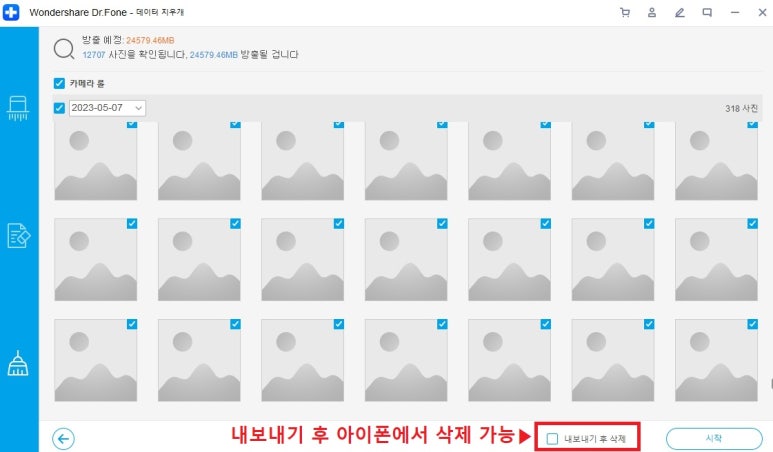Select the top erase-all-data sidebar icon
Viewport: 773px width, 452px height.
pyautogui.click(x=18, y=108)
